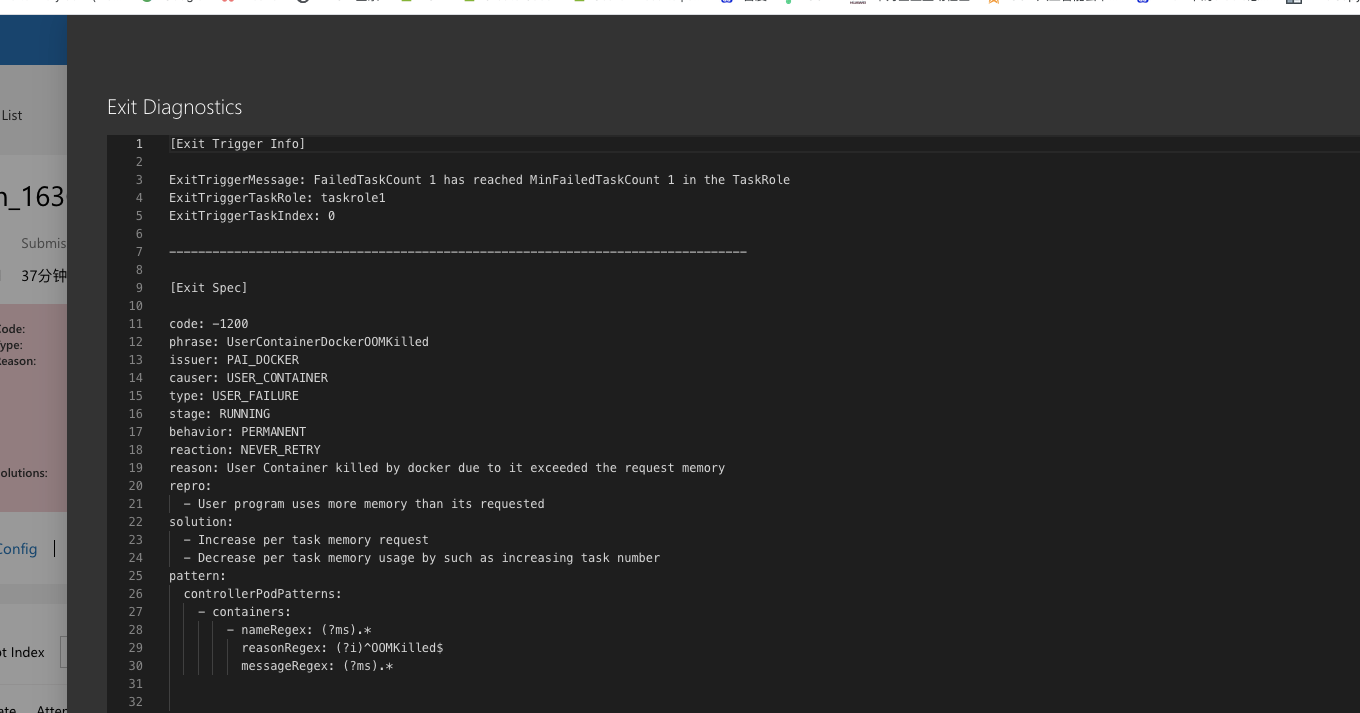This screenshot has height=713, width=1360.
Task: Click the "type: USER_FAILURE" line
Action: click(234, 396)
